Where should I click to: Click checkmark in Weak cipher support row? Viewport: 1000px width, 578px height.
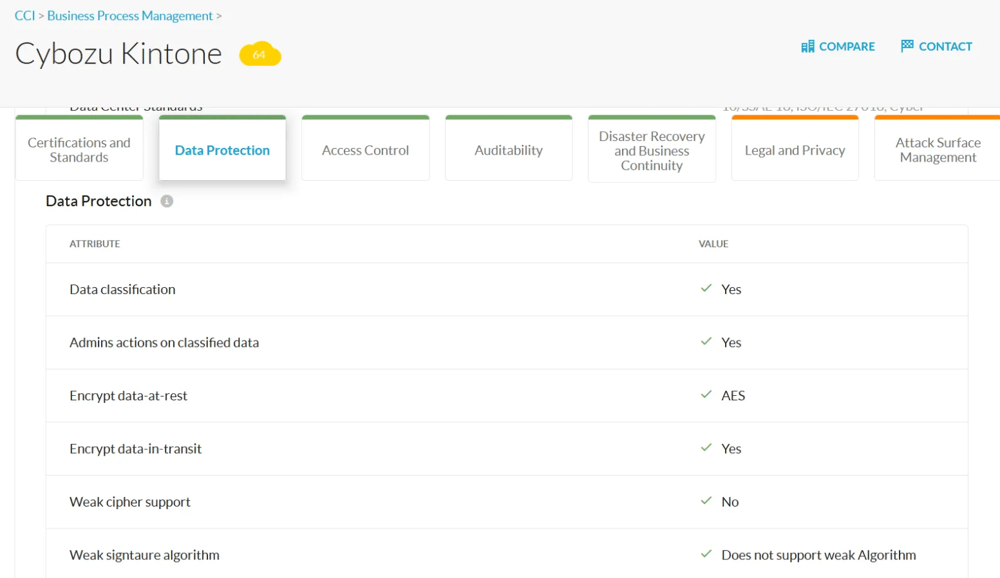coord(706,501)
